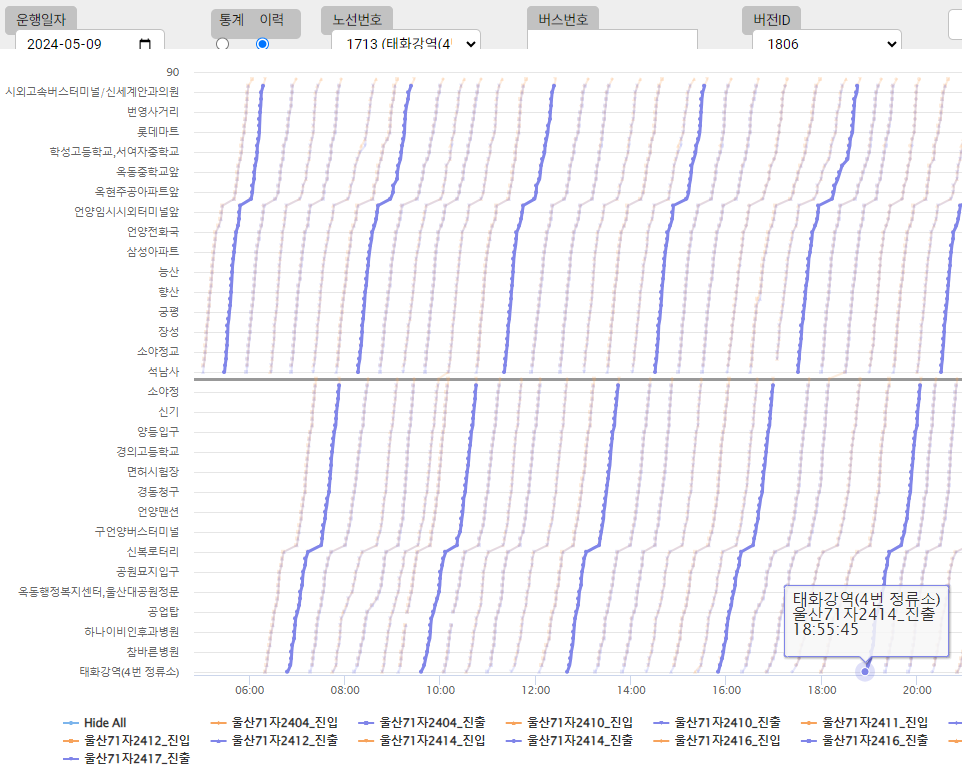This screenshot has width=962, height=774.
Task: Toggle 울산71자2416_진입 legend entry
Action: pyautogui.click(x=714, y=741)
